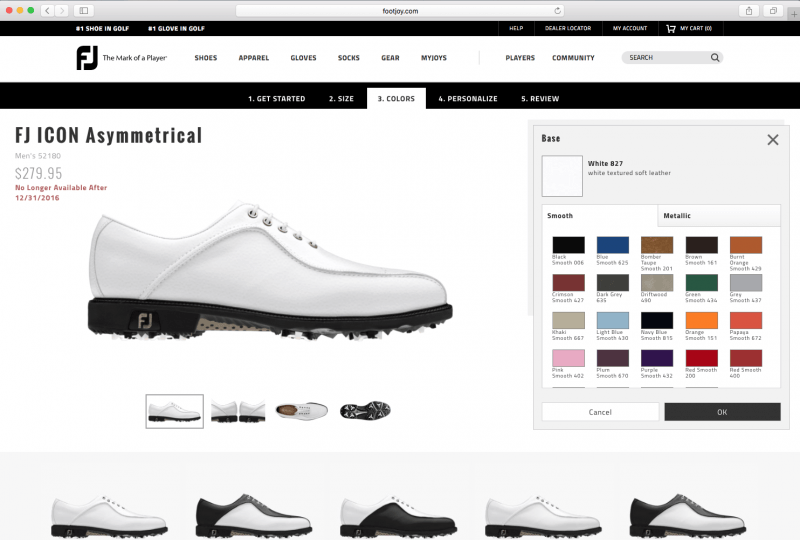
Task: Open the Socks menu
Action: [x=348, y=58]
